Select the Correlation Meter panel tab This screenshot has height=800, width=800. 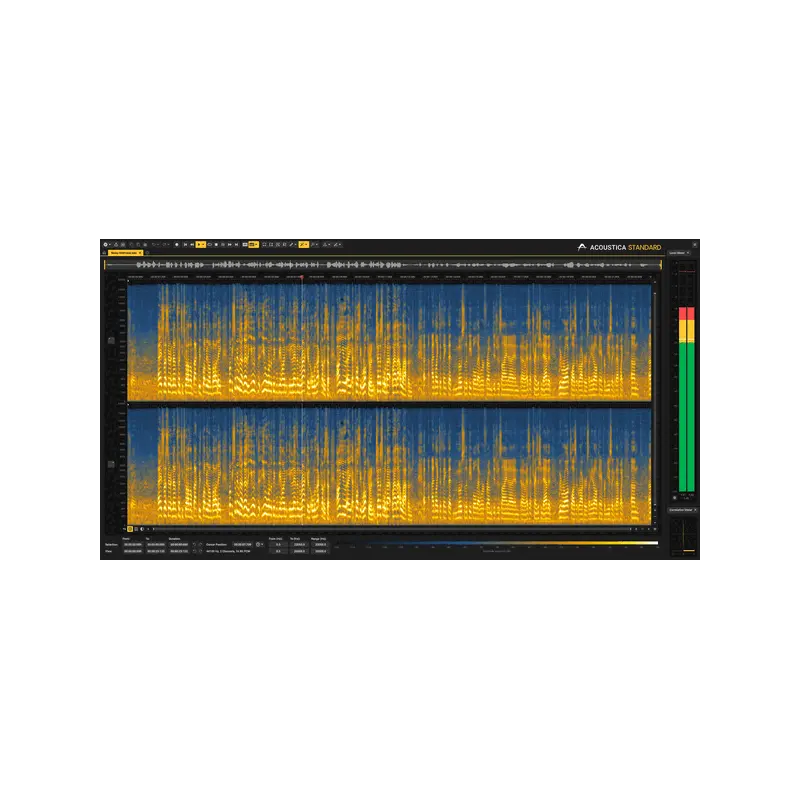pyautogui.click(x=681, y=510)
